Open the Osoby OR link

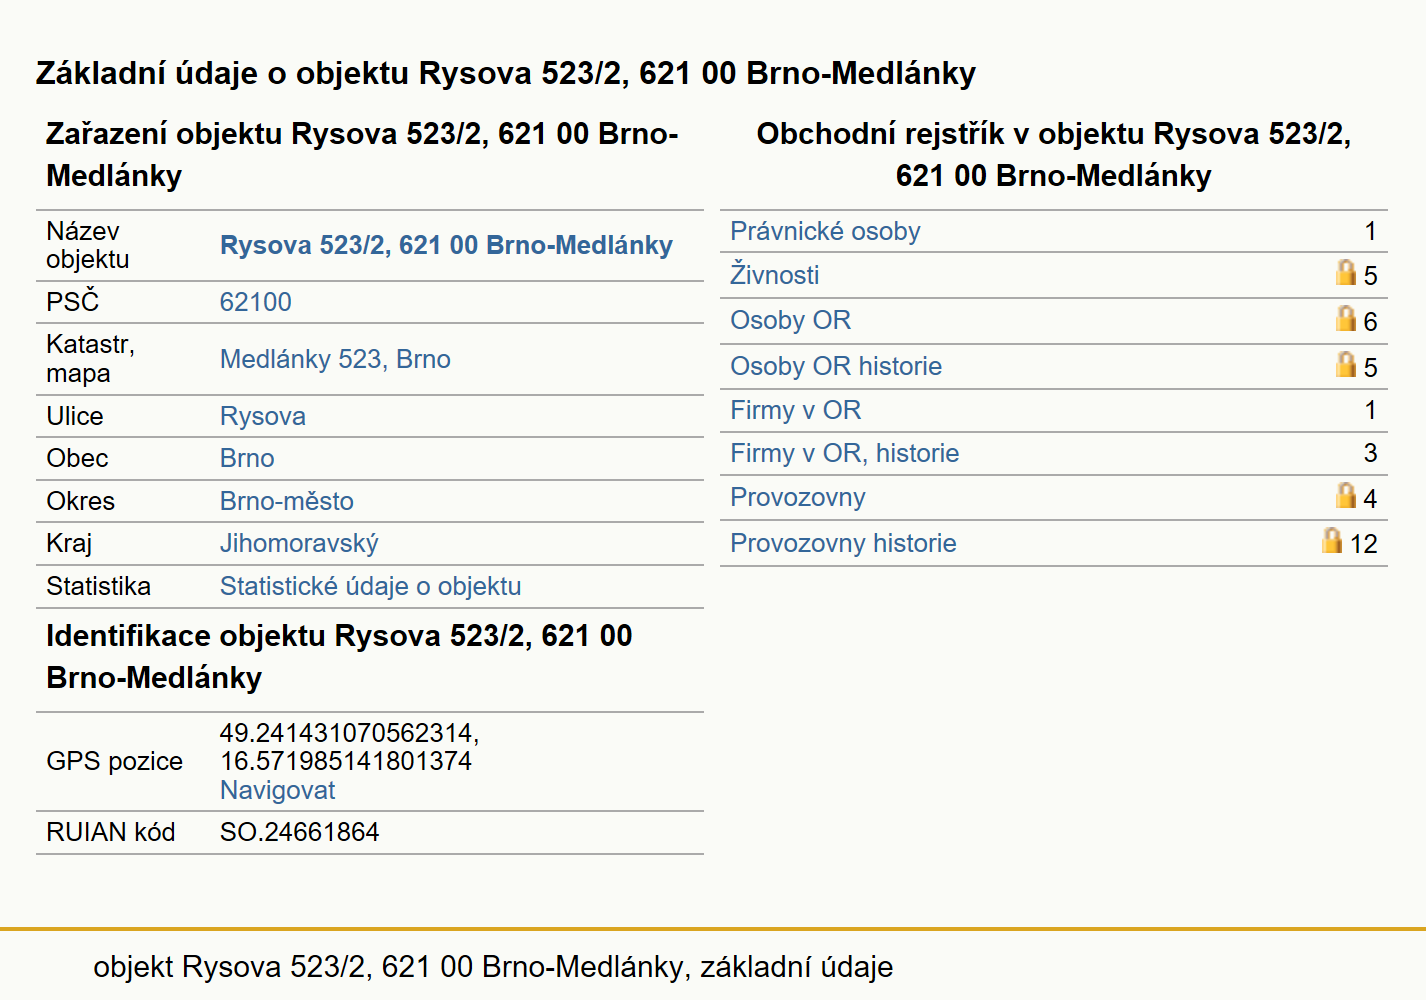pyautogui.click(x=790, y=320)
